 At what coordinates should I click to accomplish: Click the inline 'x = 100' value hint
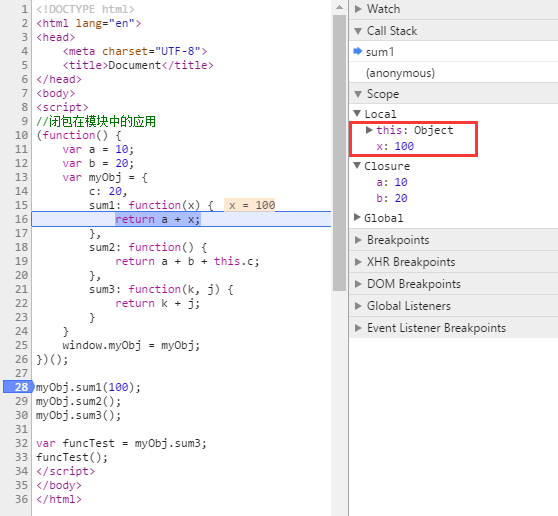[250, 205]
